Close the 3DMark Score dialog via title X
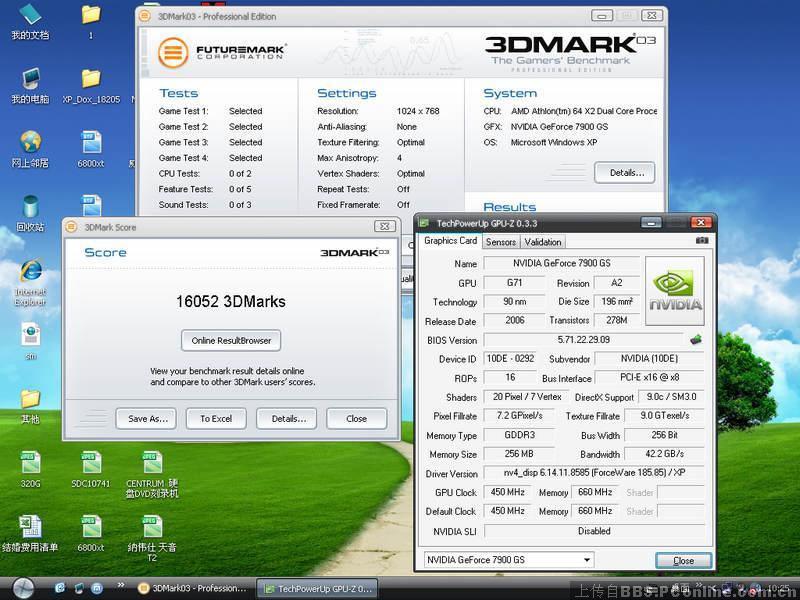This screenshot has height=600, width=800. click(x=385, y=226)
